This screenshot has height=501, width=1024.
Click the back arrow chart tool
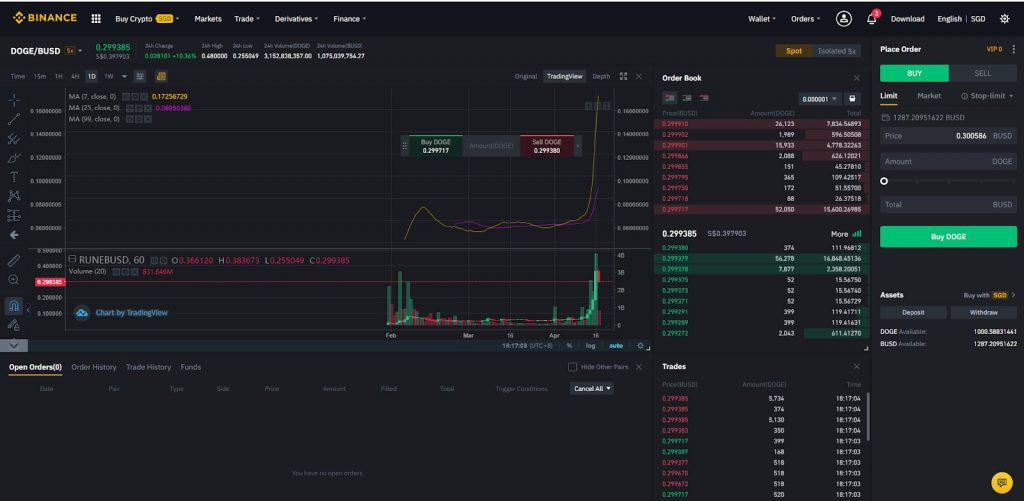pos(14,234)
